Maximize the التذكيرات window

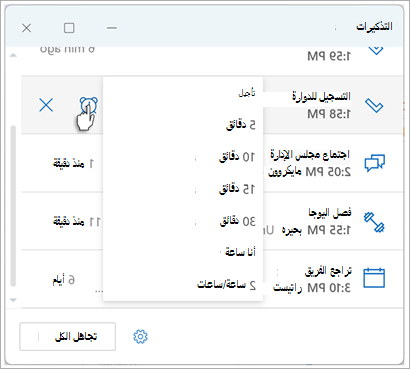point(69,28)
